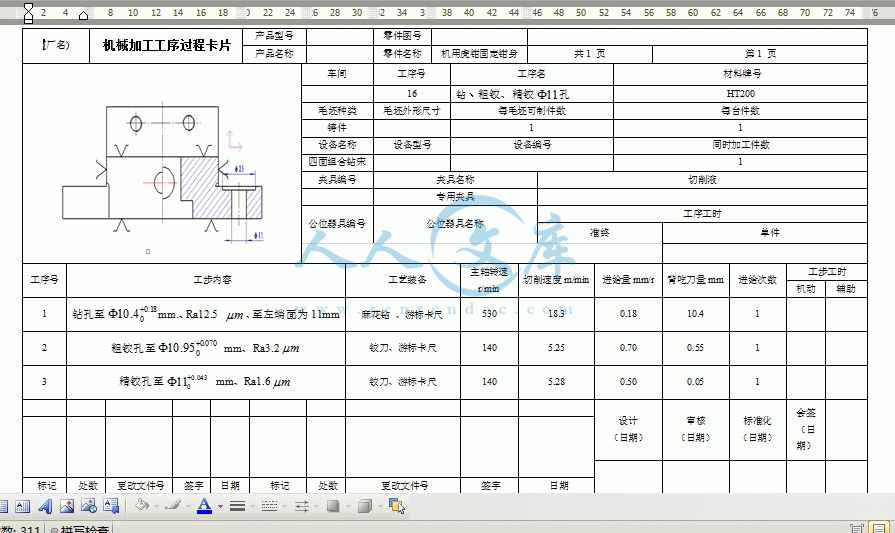Viewport: 895px width, 533px height.
Task: Click feed rate value 0.70
Action: pyautogui.click(x=628, y=348)
